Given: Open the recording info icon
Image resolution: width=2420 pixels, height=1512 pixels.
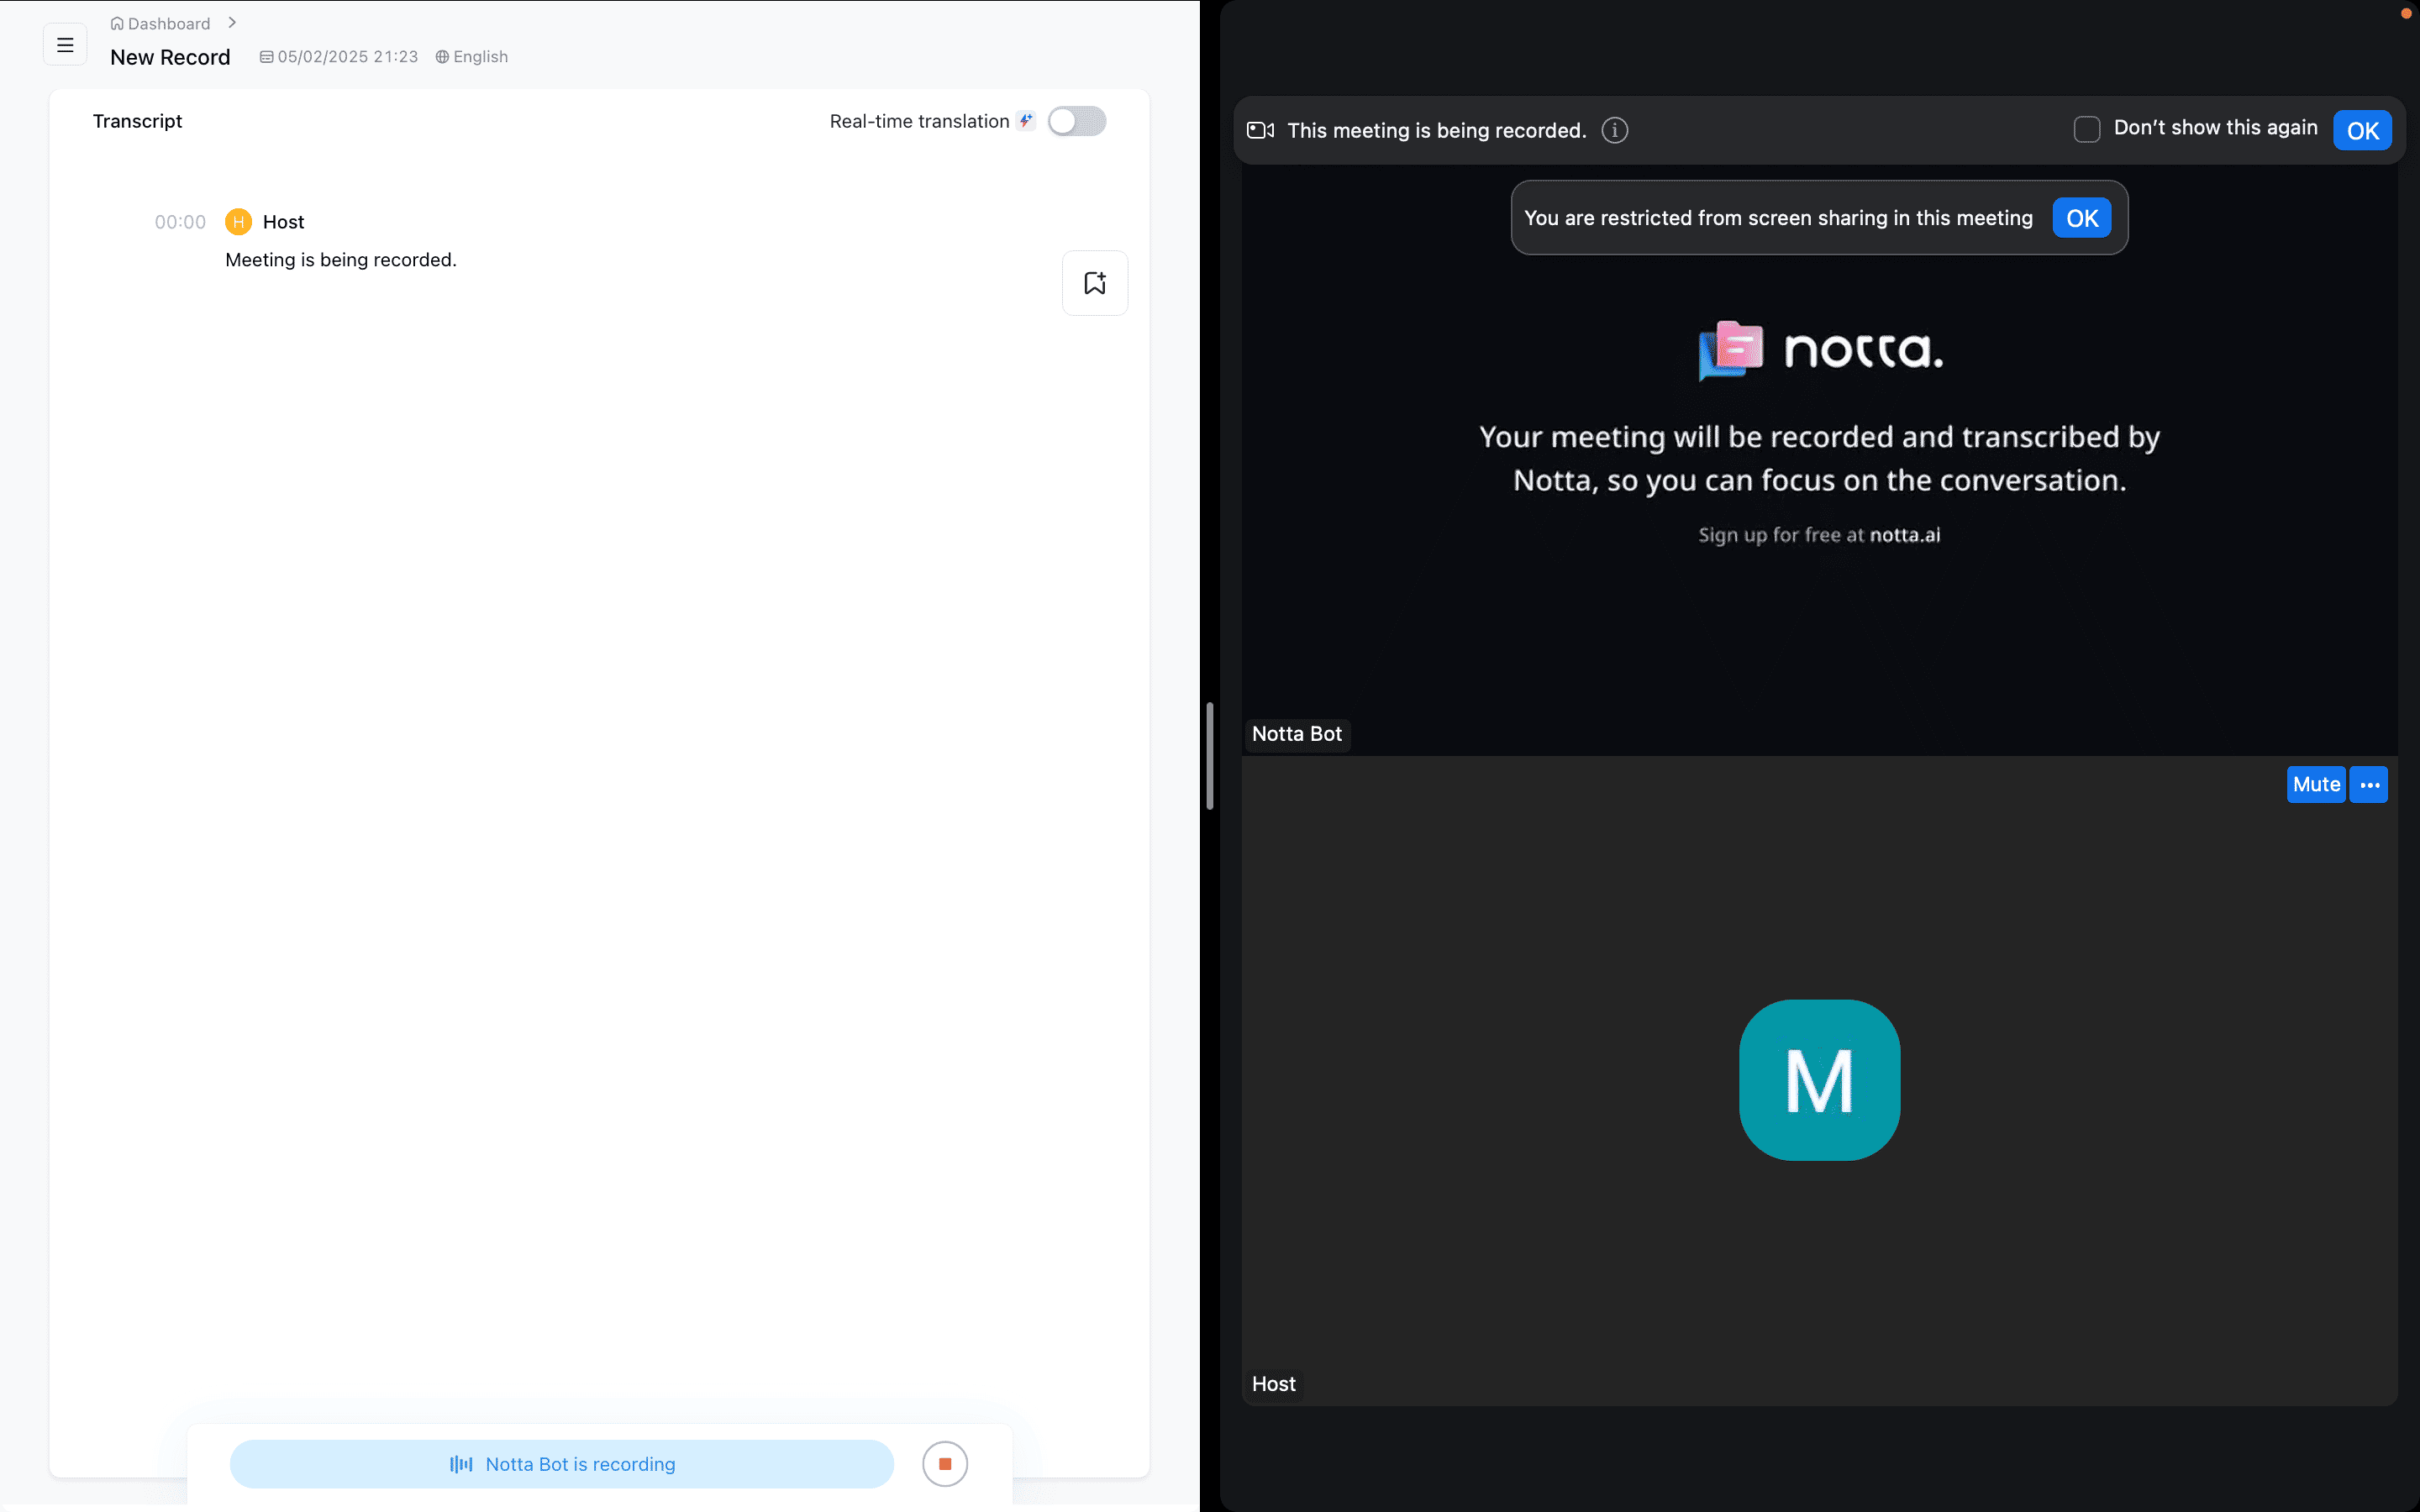Looking at the screenshot, I should coord(1615,130).
